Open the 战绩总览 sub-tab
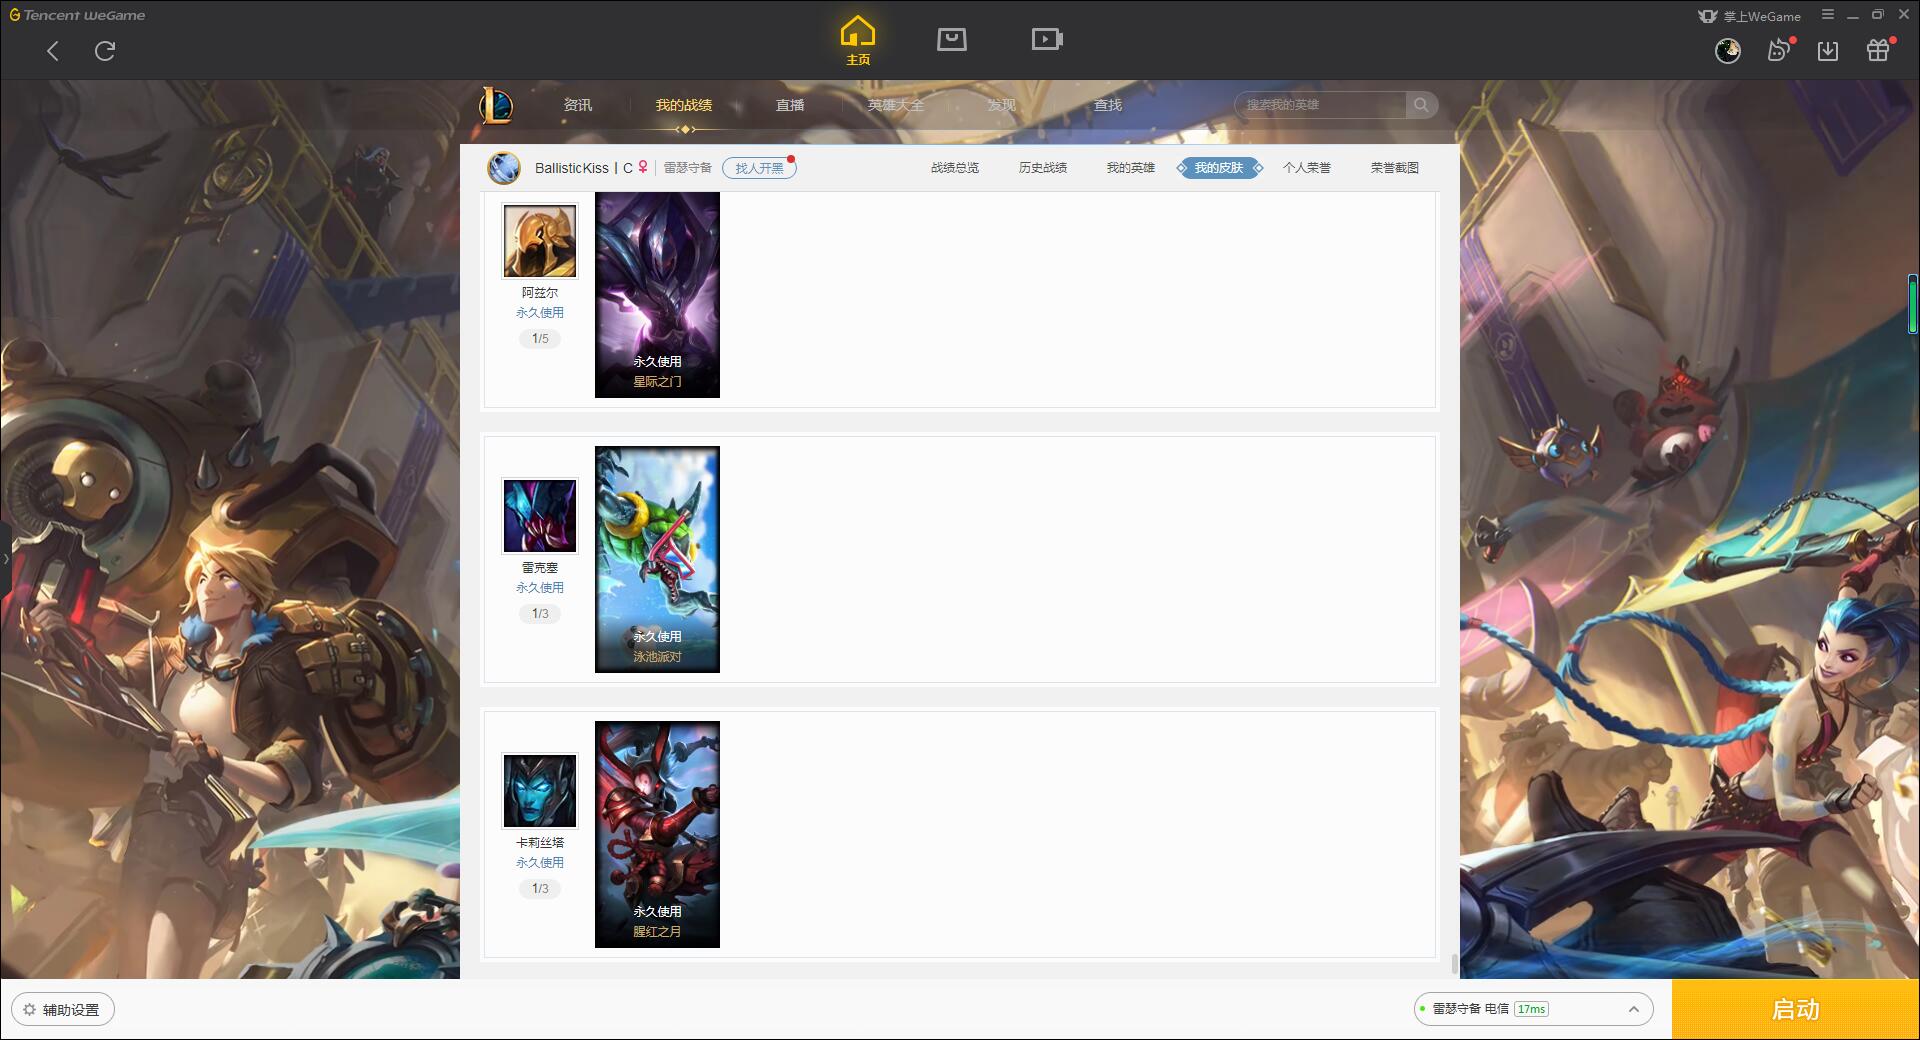 [x=955, y=168]
